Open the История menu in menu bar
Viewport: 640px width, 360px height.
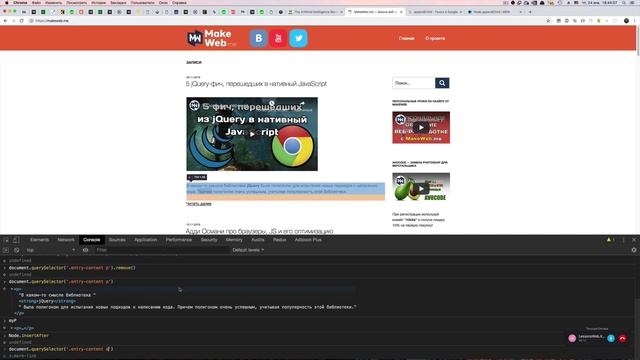(98, 2)
